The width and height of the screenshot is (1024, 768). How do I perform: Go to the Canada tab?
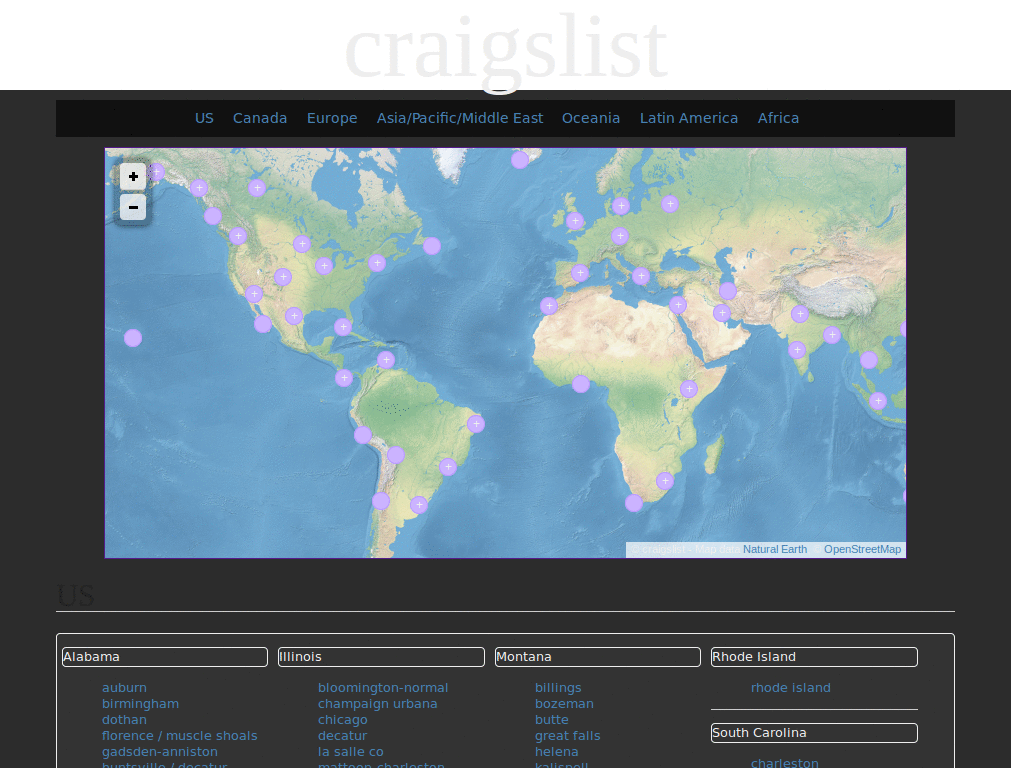pyautogui.click(x=260, y=118)
